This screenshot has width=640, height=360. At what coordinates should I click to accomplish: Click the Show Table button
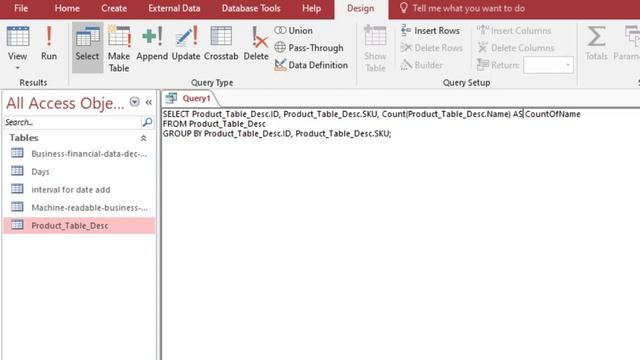(375, 48)
